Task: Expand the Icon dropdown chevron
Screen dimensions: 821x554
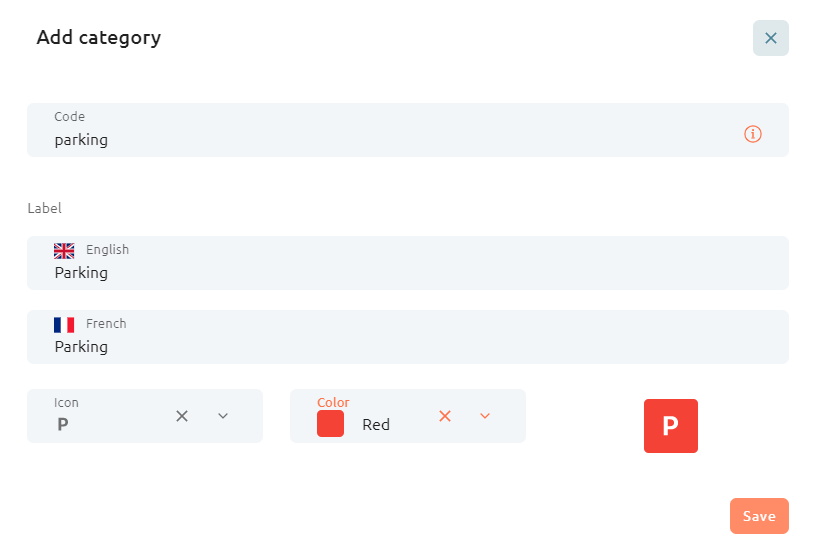Action: (223, 416)
